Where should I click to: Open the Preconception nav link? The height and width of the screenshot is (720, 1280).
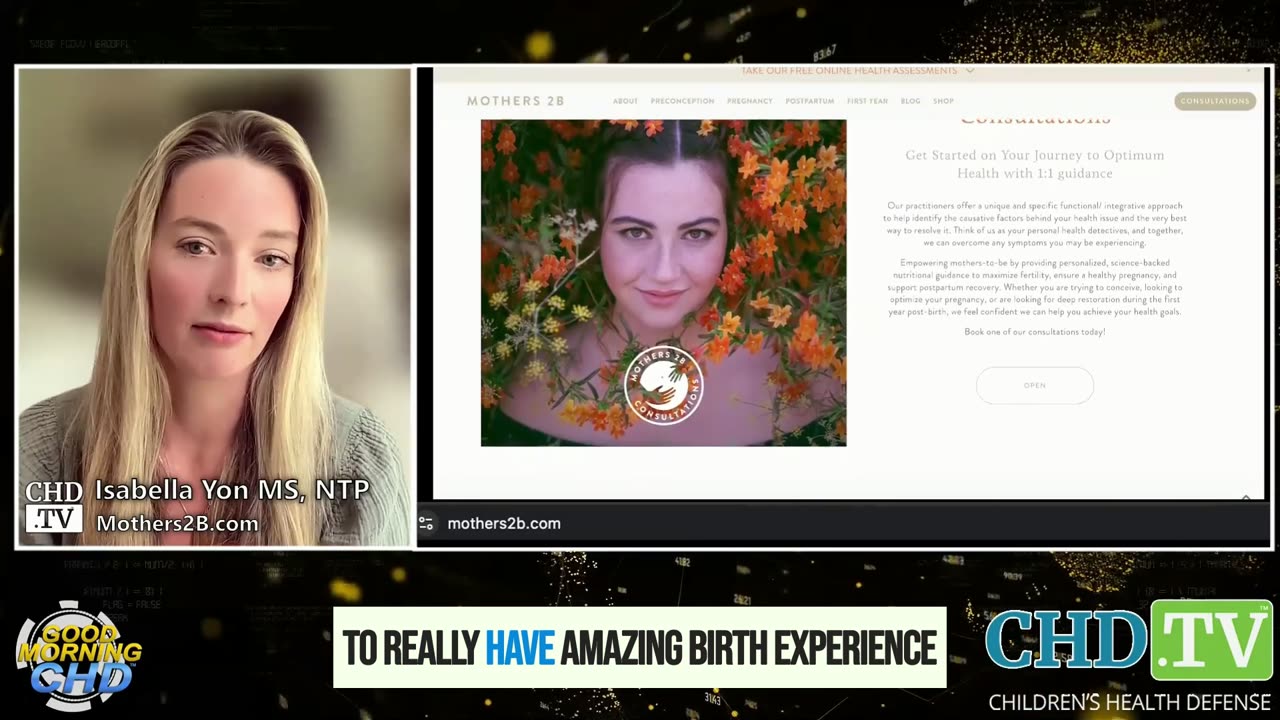(x=682, y=101)
